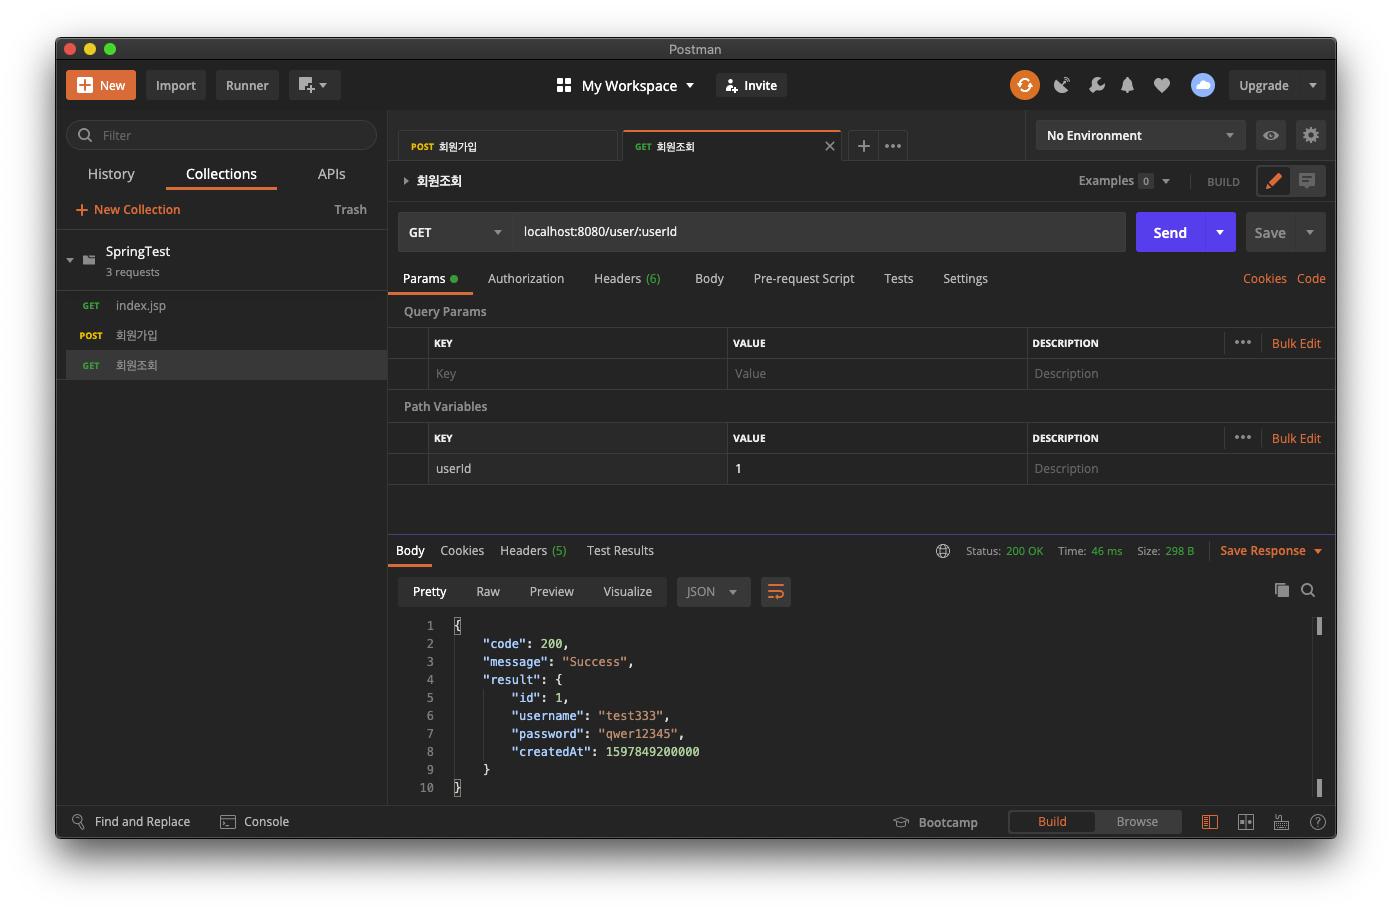Toggle sidebar layout icon in status bar

click(x=1210, y=822)
